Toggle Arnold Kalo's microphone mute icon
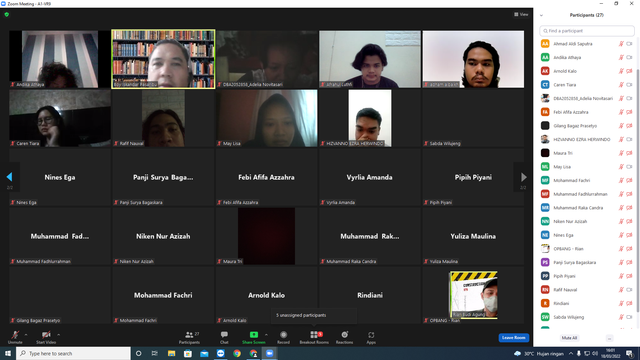Image resolution: width=640 pixels, height=360 pixels. coord(621,71)
